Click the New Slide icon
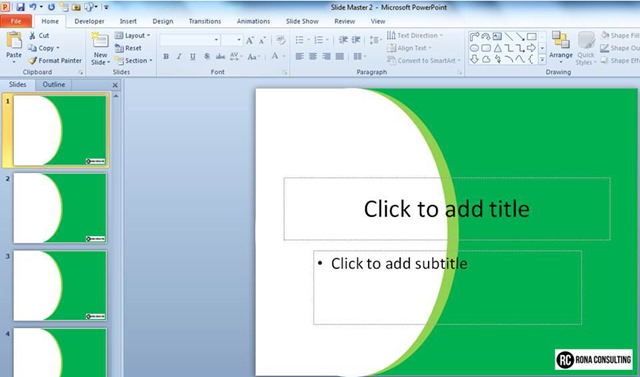640x377 pixels. 100,40
